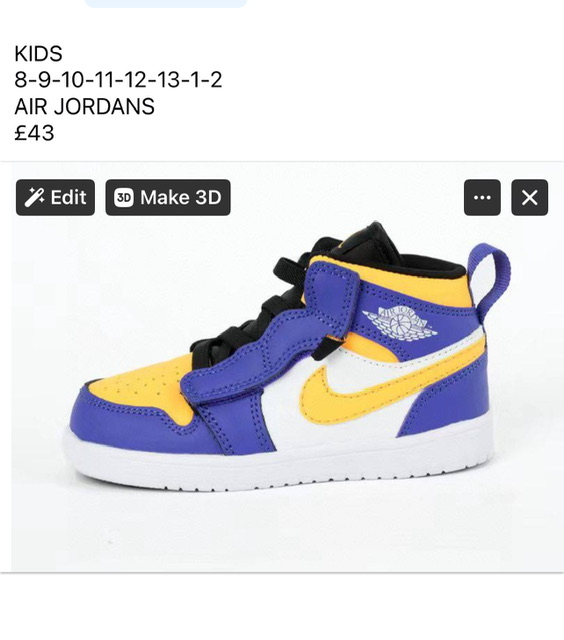
Task: Place cursor after the £43 price
Action: 54,133
